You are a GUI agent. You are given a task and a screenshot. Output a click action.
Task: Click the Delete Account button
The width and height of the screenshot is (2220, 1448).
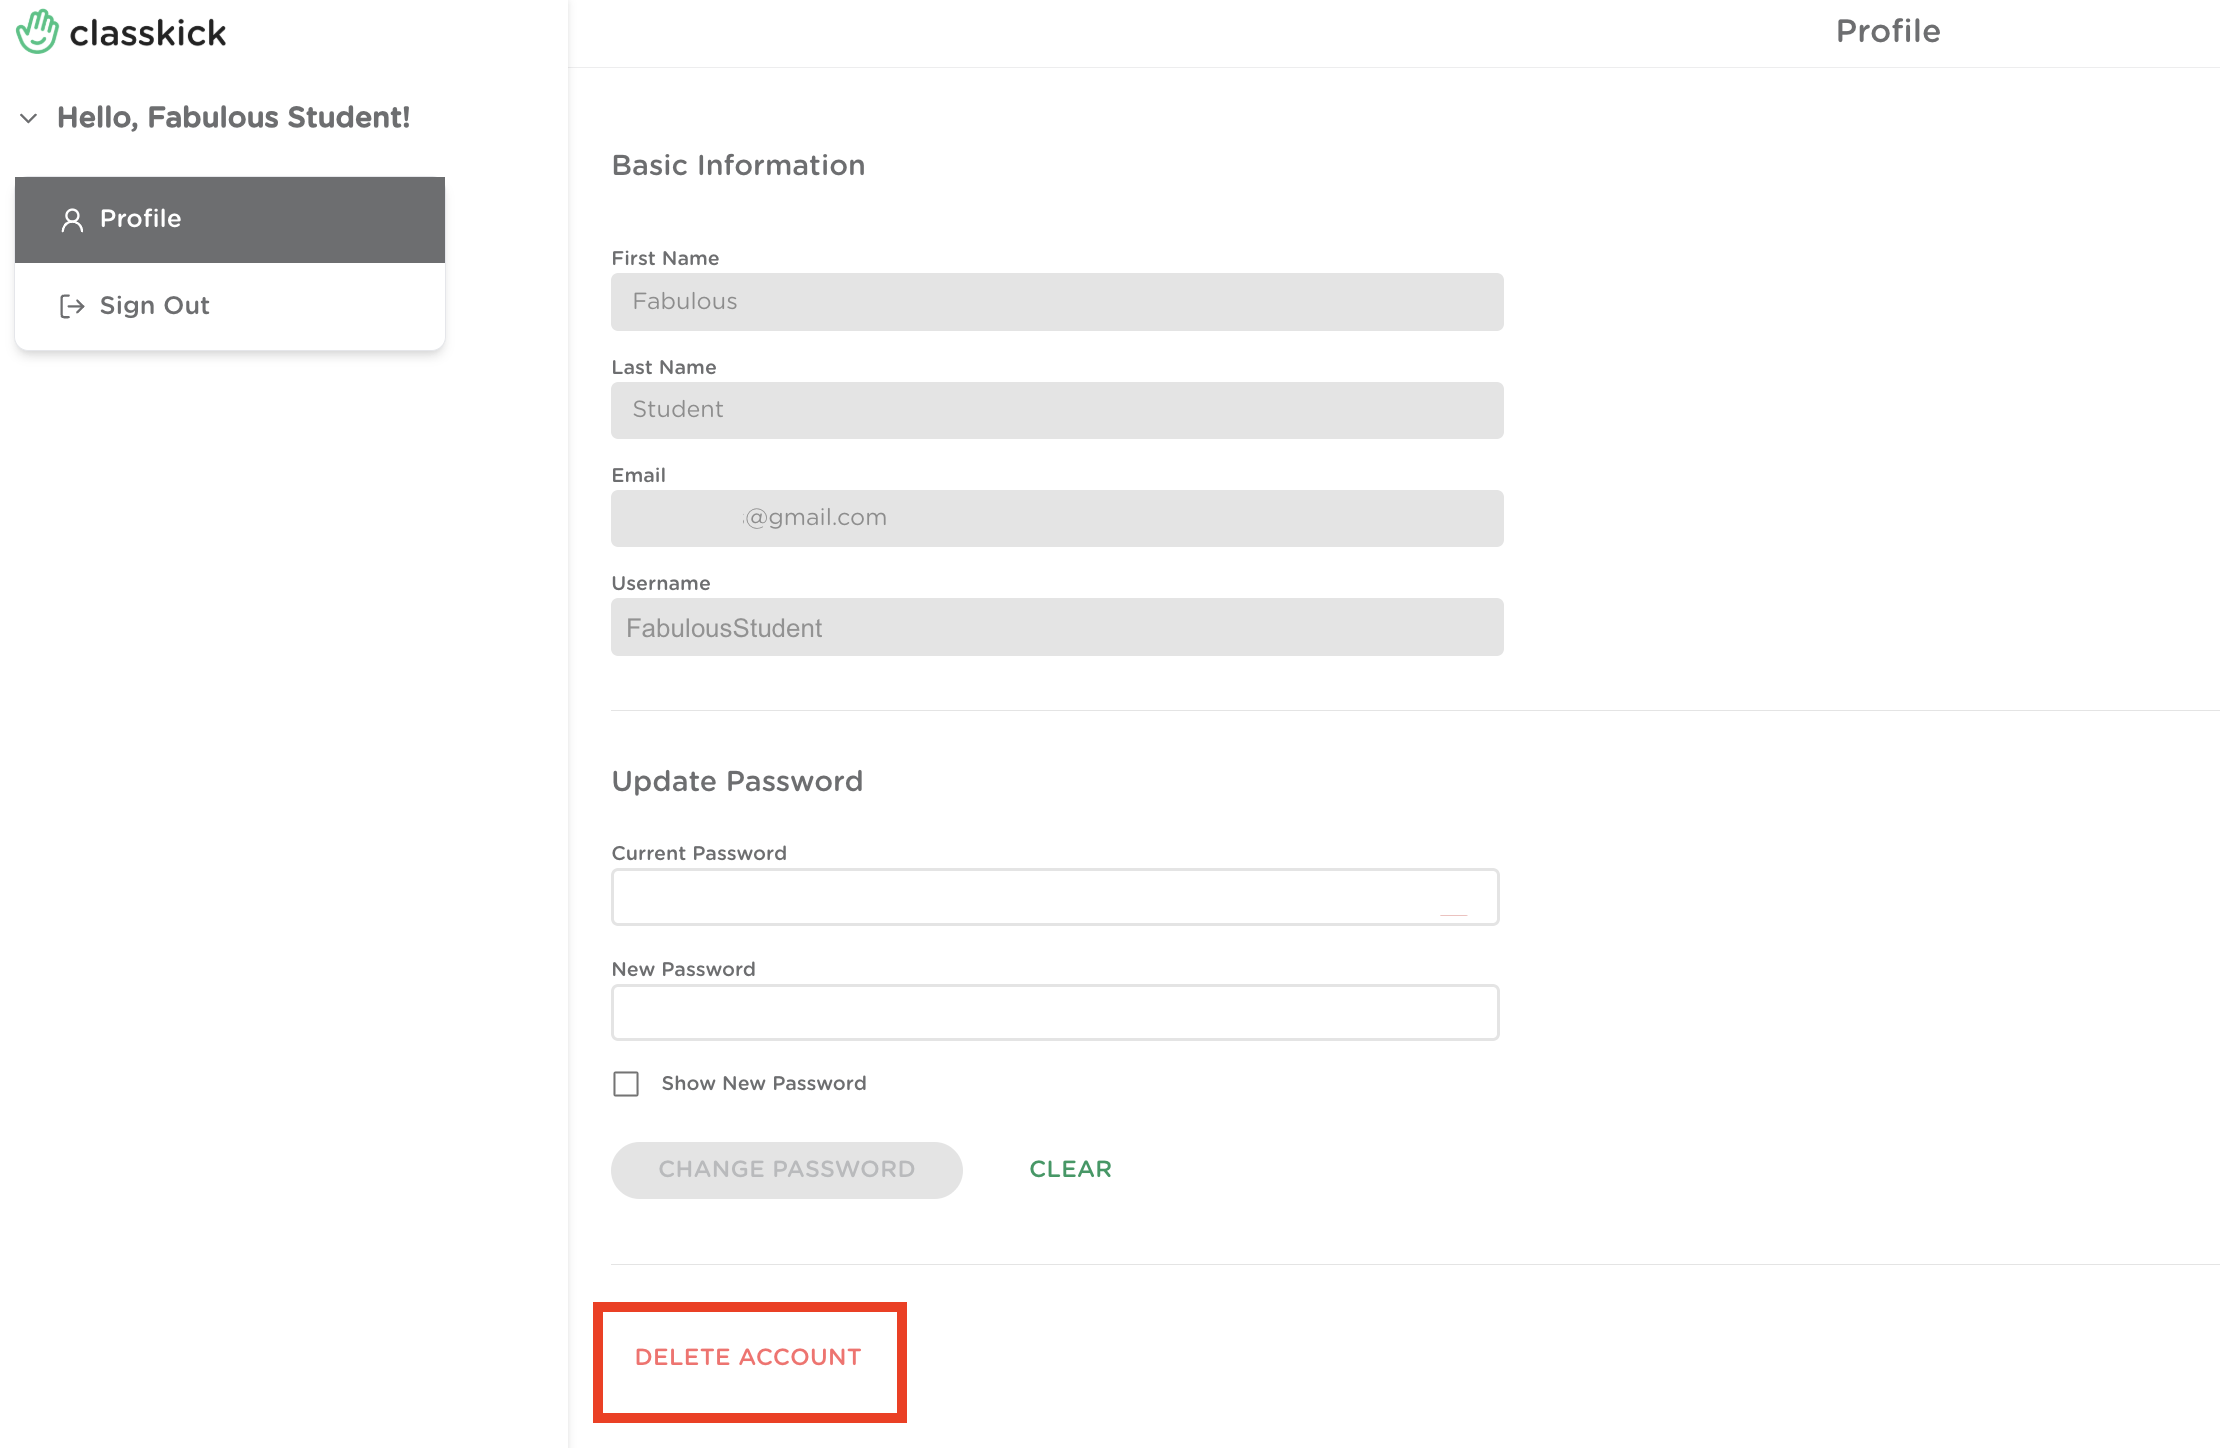pyautogui.click(x=749, y=1357)
